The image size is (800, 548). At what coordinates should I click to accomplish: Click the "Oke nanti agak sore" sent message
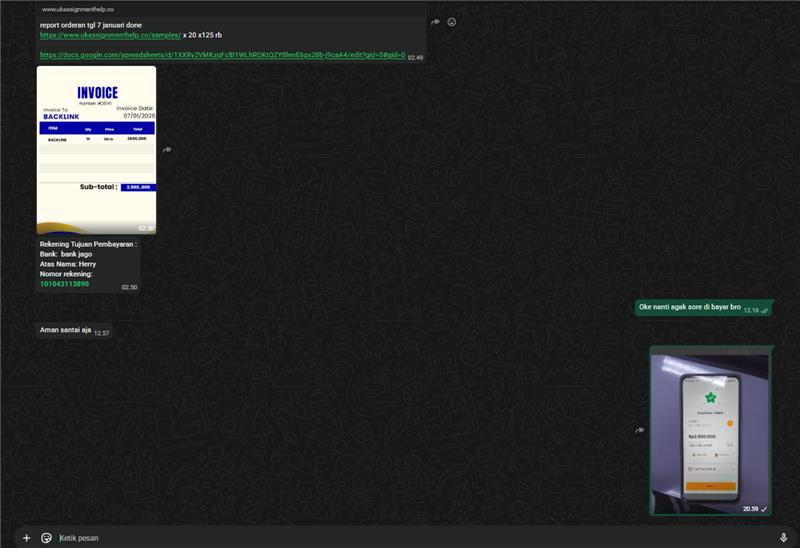pyautogui.click(x=690, y=308)
